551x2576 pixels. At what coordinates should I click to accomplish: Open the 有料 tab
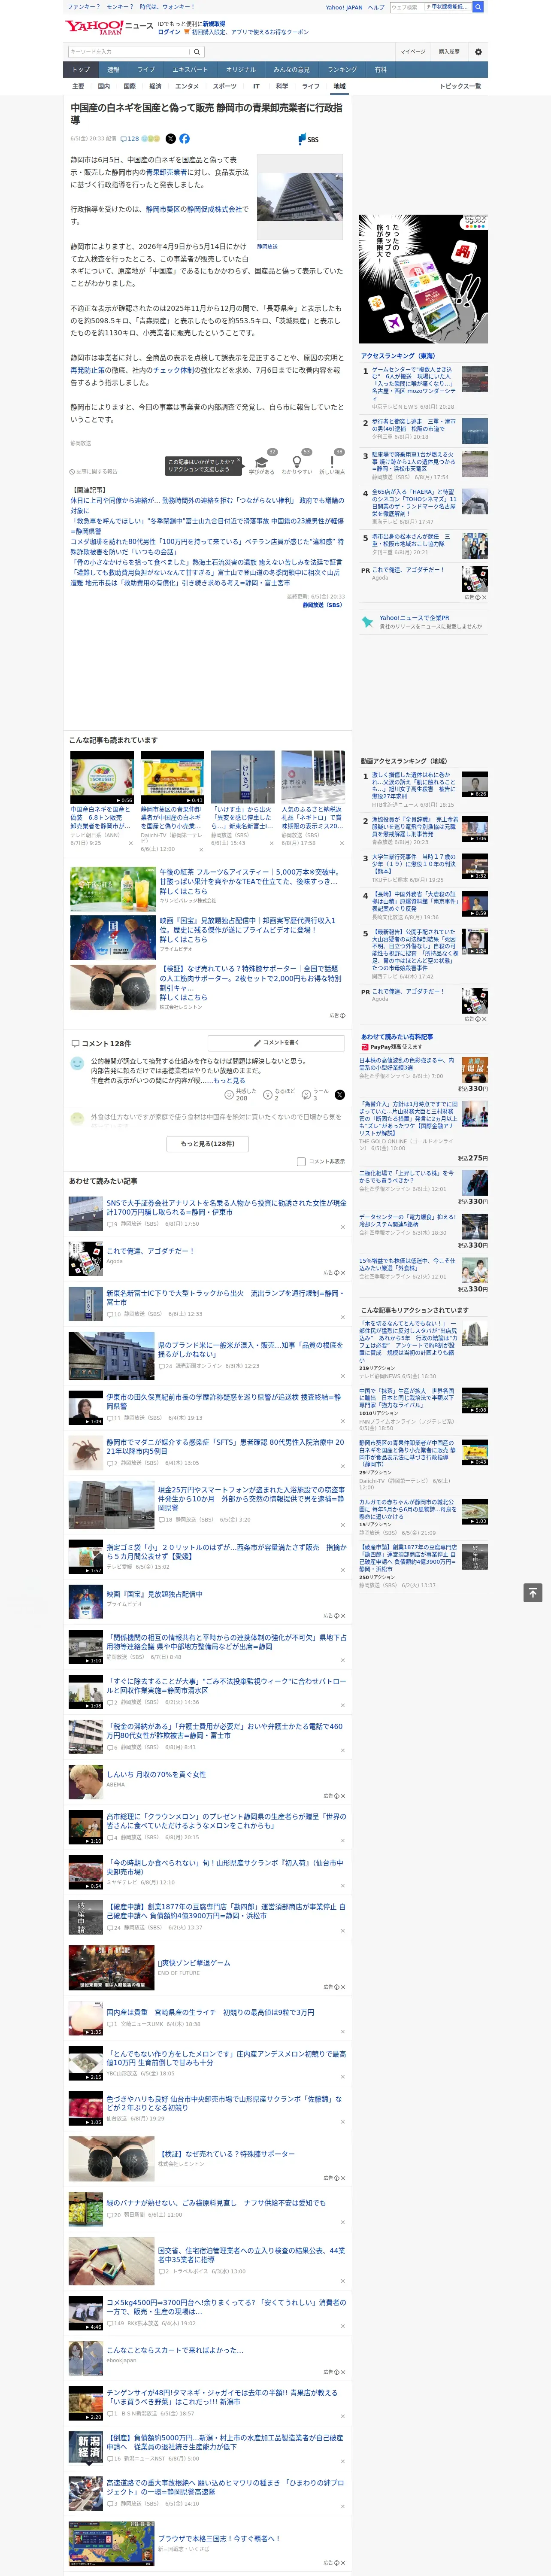[x=381, y=70]
